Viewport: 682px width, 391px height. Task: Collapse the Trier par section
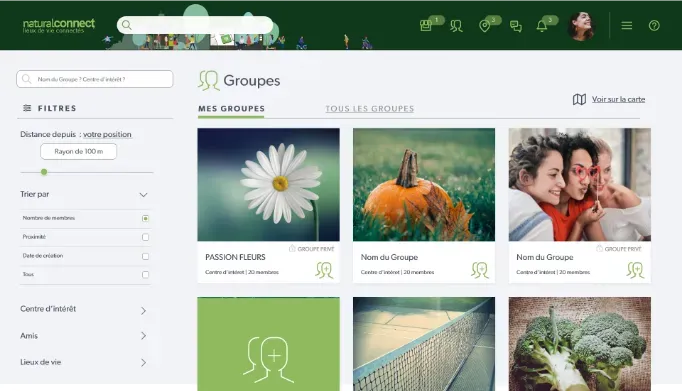pyautogui.click(x=143, y=195)
